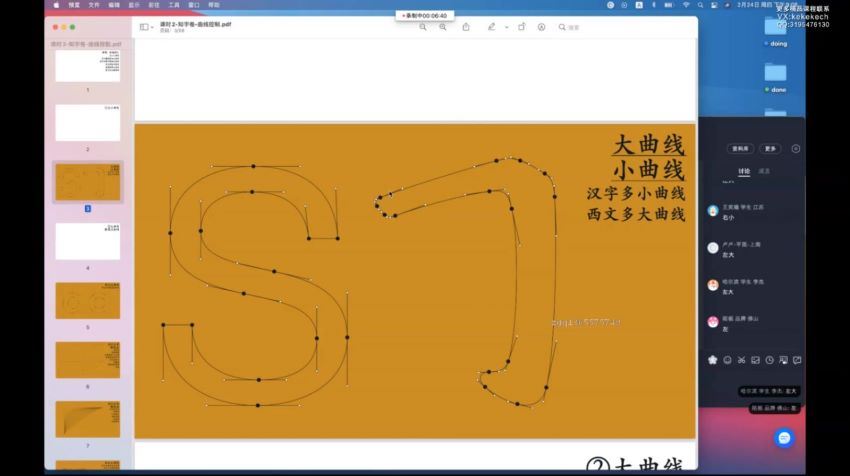Click the battery icon in menu bar
Image resolution: width=850 pixels, height=476 pixels.
coord(668,5)
